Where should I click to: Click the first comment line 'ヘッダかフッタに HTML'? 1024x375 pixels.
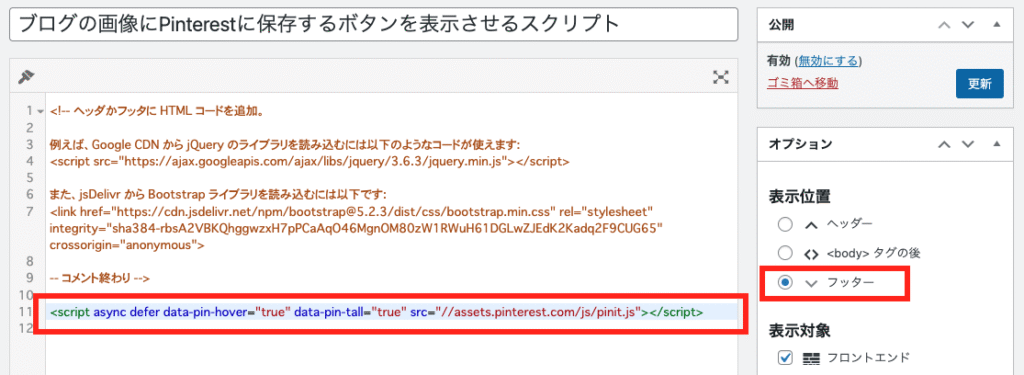157,111
